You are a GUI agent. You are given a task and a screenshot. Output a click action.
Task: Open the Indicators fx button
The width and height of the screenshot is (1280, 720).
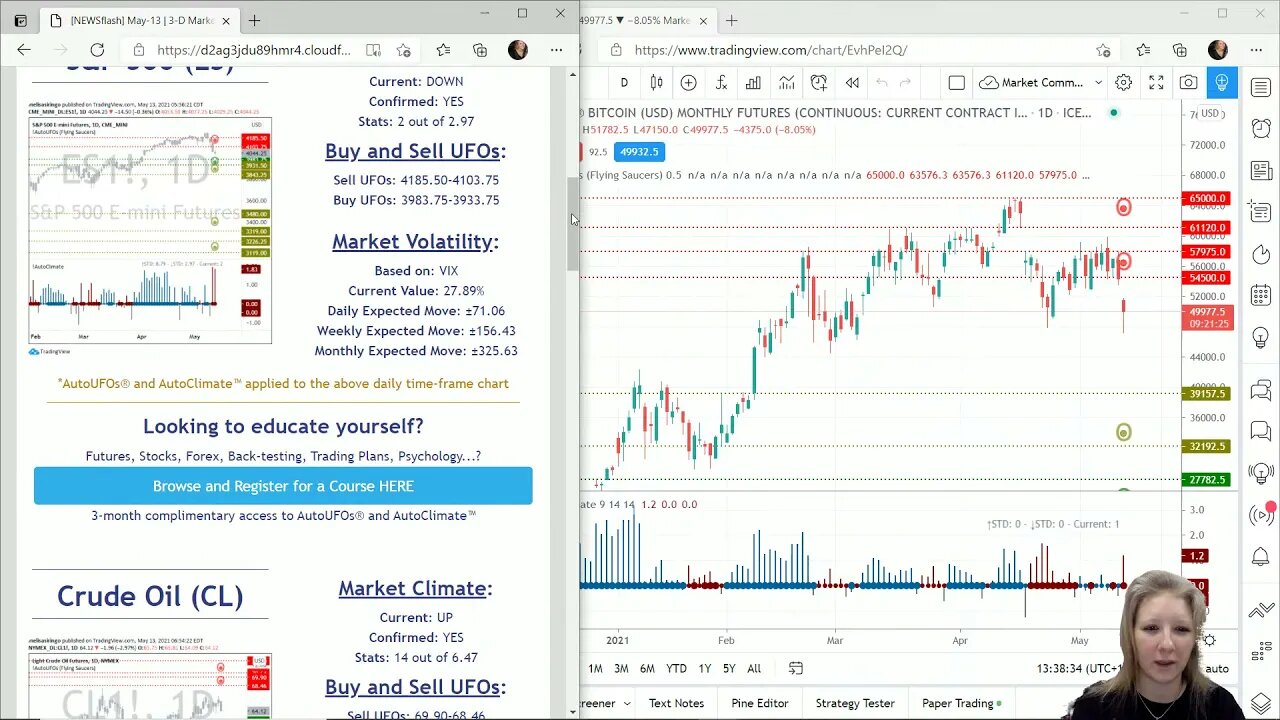(x=721, y=83)
